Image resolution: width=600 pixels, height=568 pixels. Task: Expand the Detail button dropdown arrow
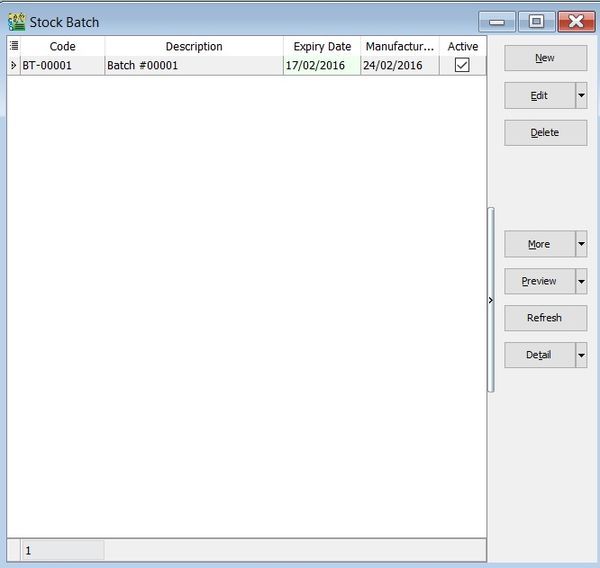pyautogui.click(x=581, y=355)
